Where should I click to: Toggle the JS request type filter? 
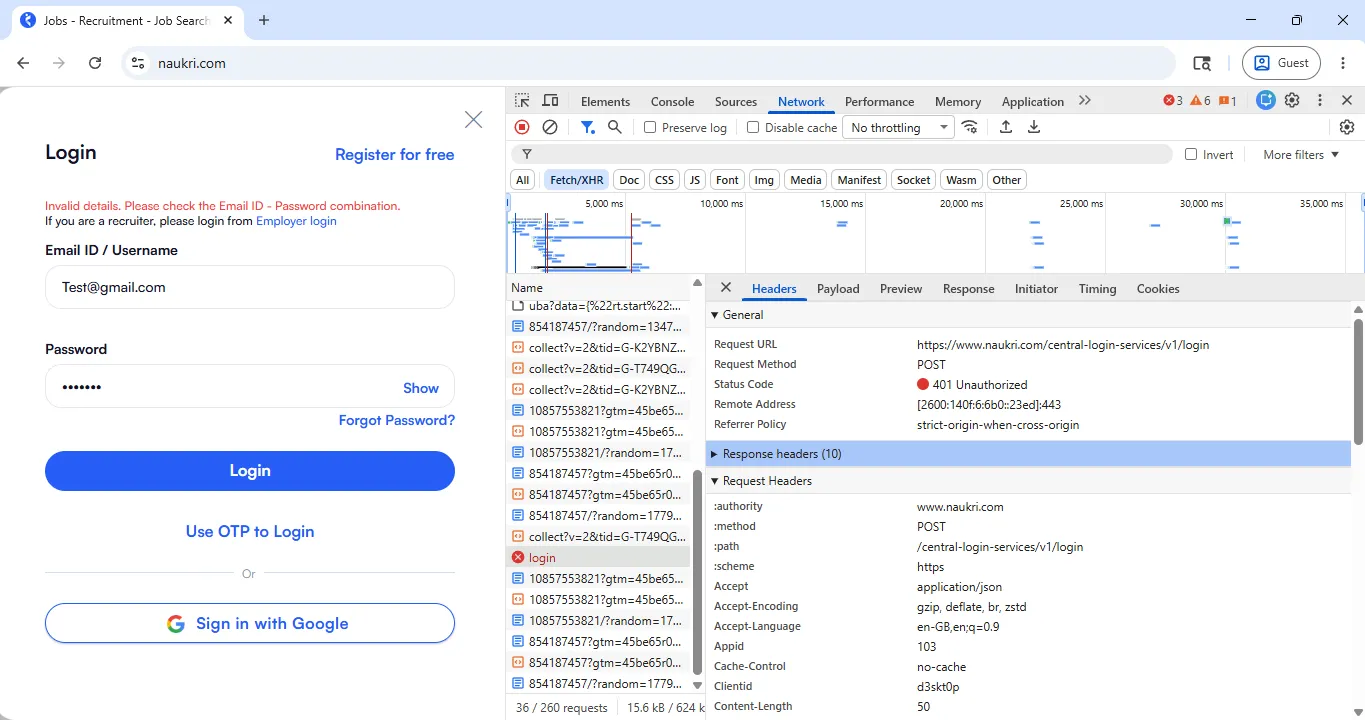click(695, 180)
